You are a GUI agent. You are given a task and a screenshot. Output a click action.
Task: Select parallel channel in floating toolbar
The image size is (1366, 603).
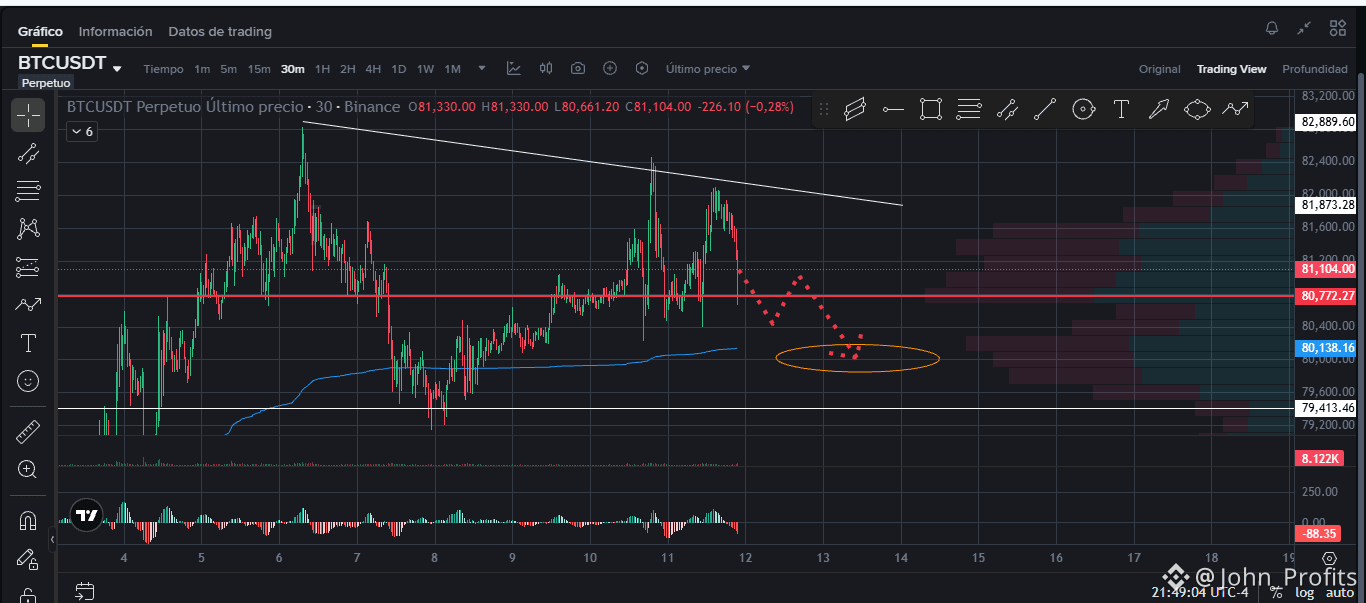[855, 110]
